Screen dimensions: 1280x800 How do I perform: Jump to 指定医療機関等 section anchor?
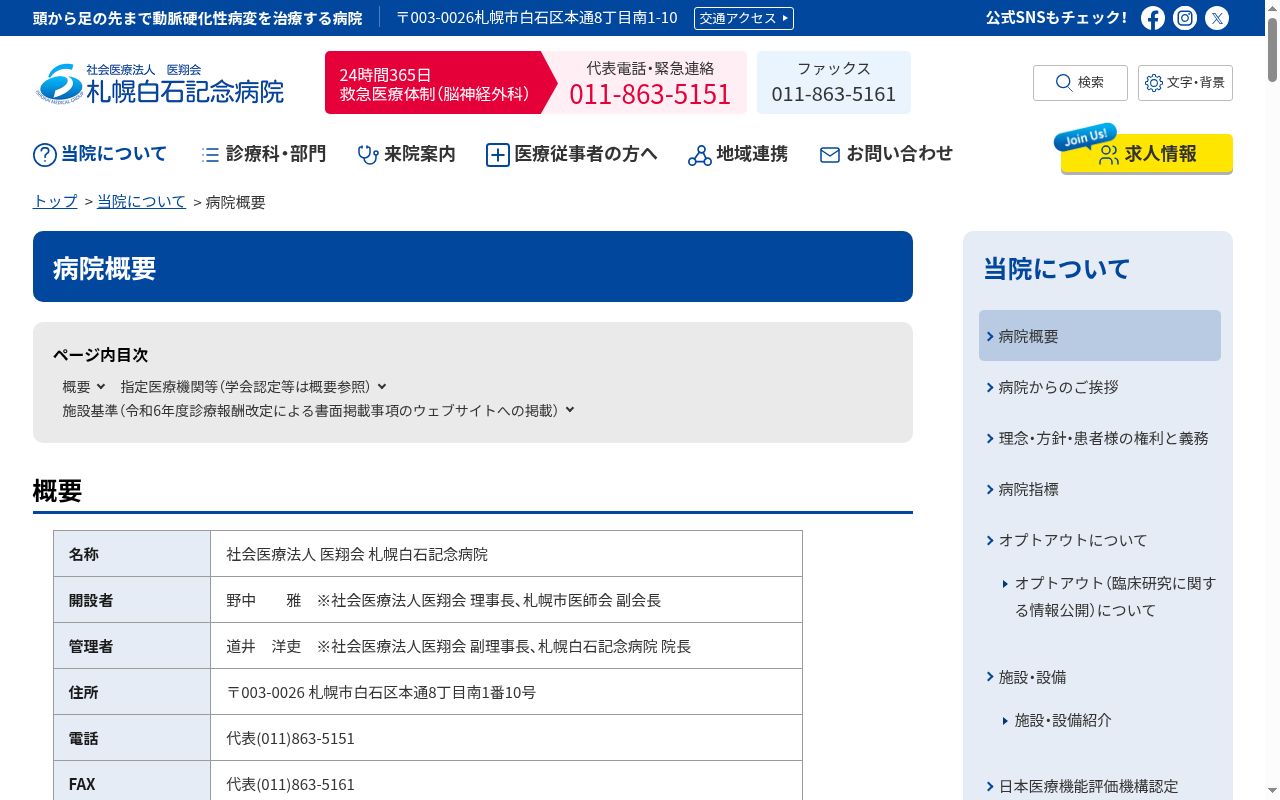click(254, 386)
